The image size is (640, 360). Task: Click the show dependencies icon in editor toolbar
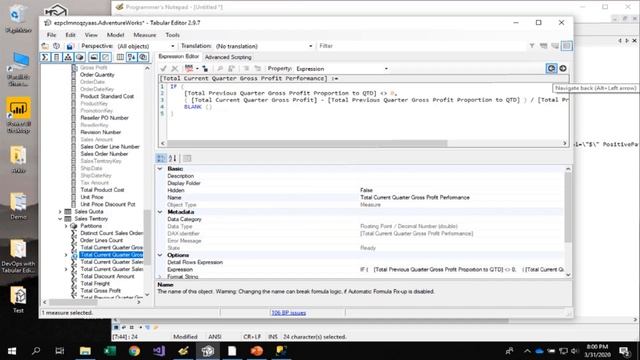[205, 69]
